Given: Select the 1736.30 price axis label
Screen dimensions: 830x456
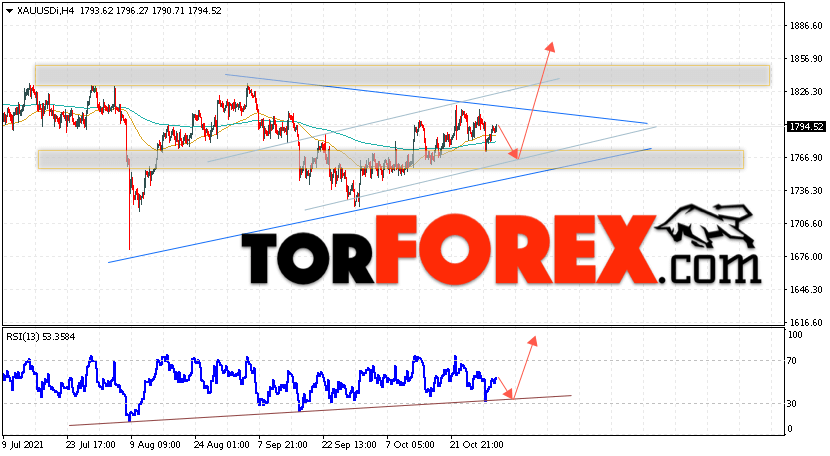Looking at the screenshot, I should coord(806,191).
